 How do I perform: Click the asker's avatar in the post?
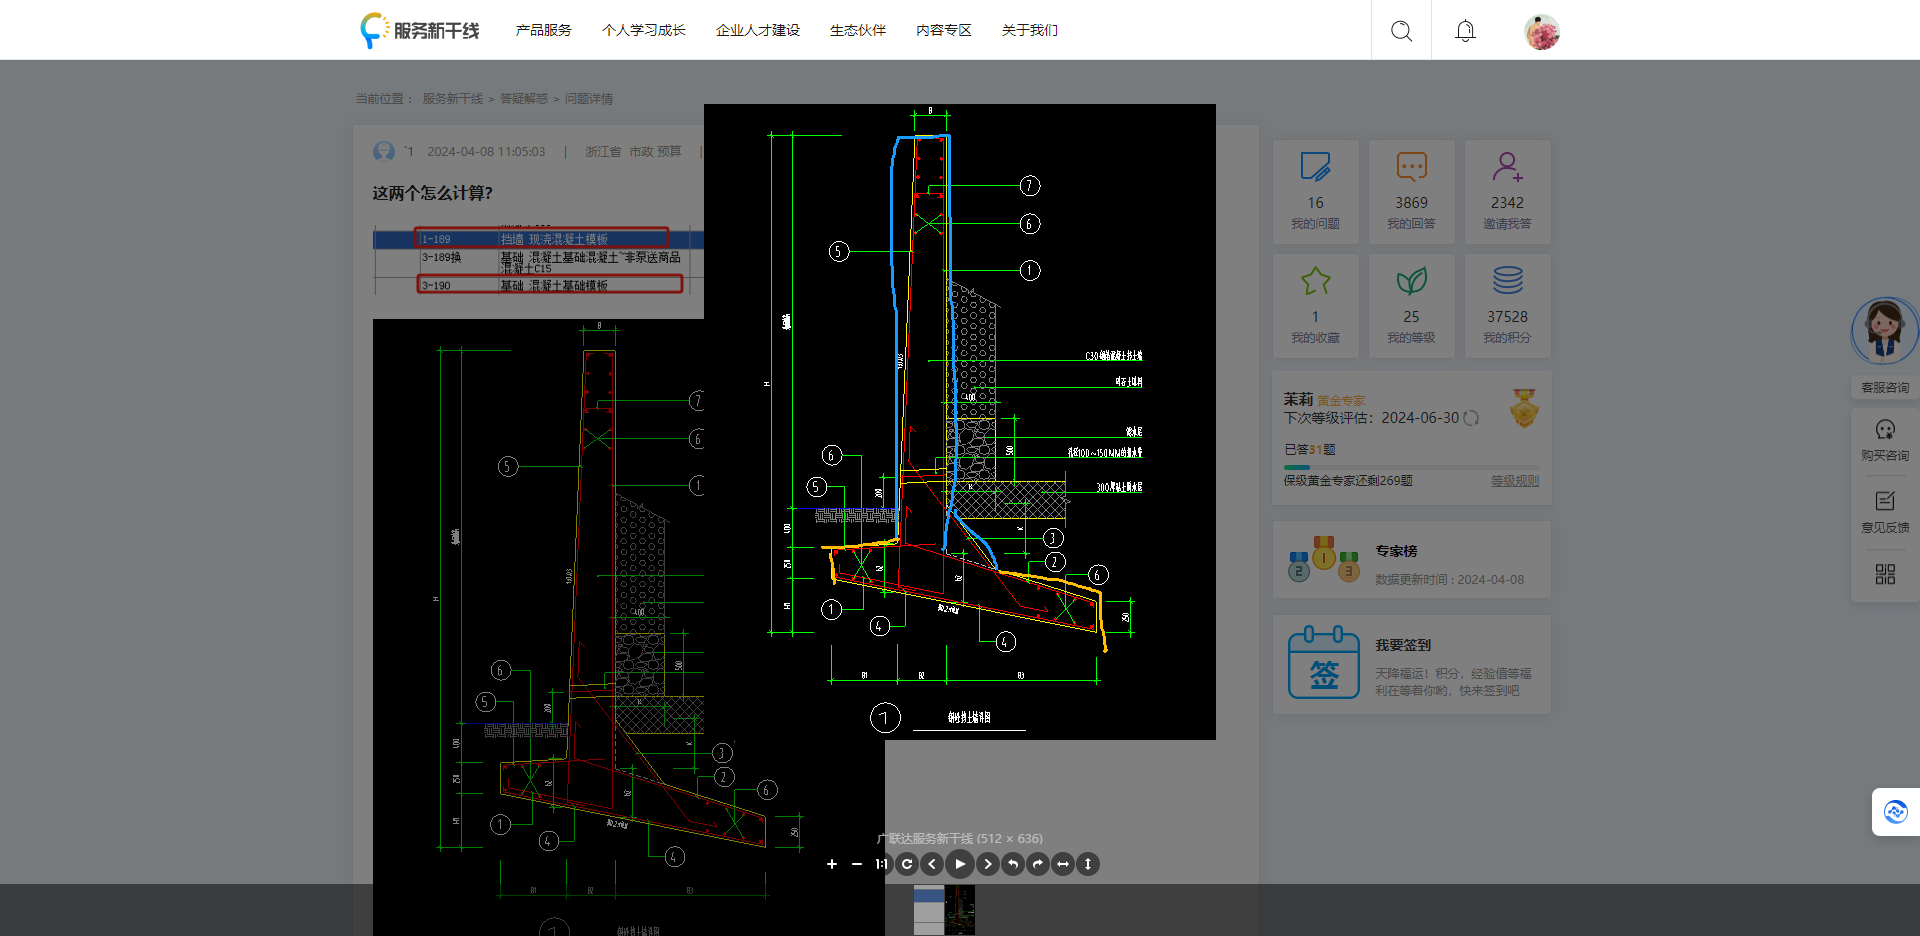[x=384, y=151]
